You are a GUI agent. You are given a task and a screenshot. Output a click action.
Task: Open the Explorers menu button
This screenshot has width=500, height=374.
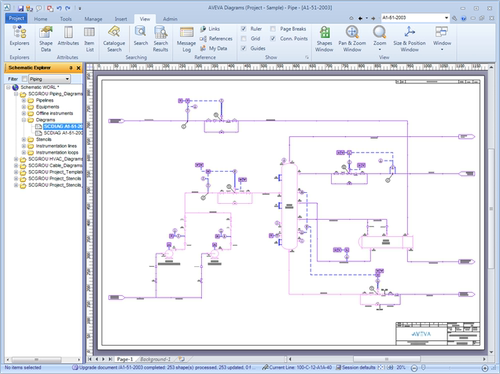click(x=19, y=39)
